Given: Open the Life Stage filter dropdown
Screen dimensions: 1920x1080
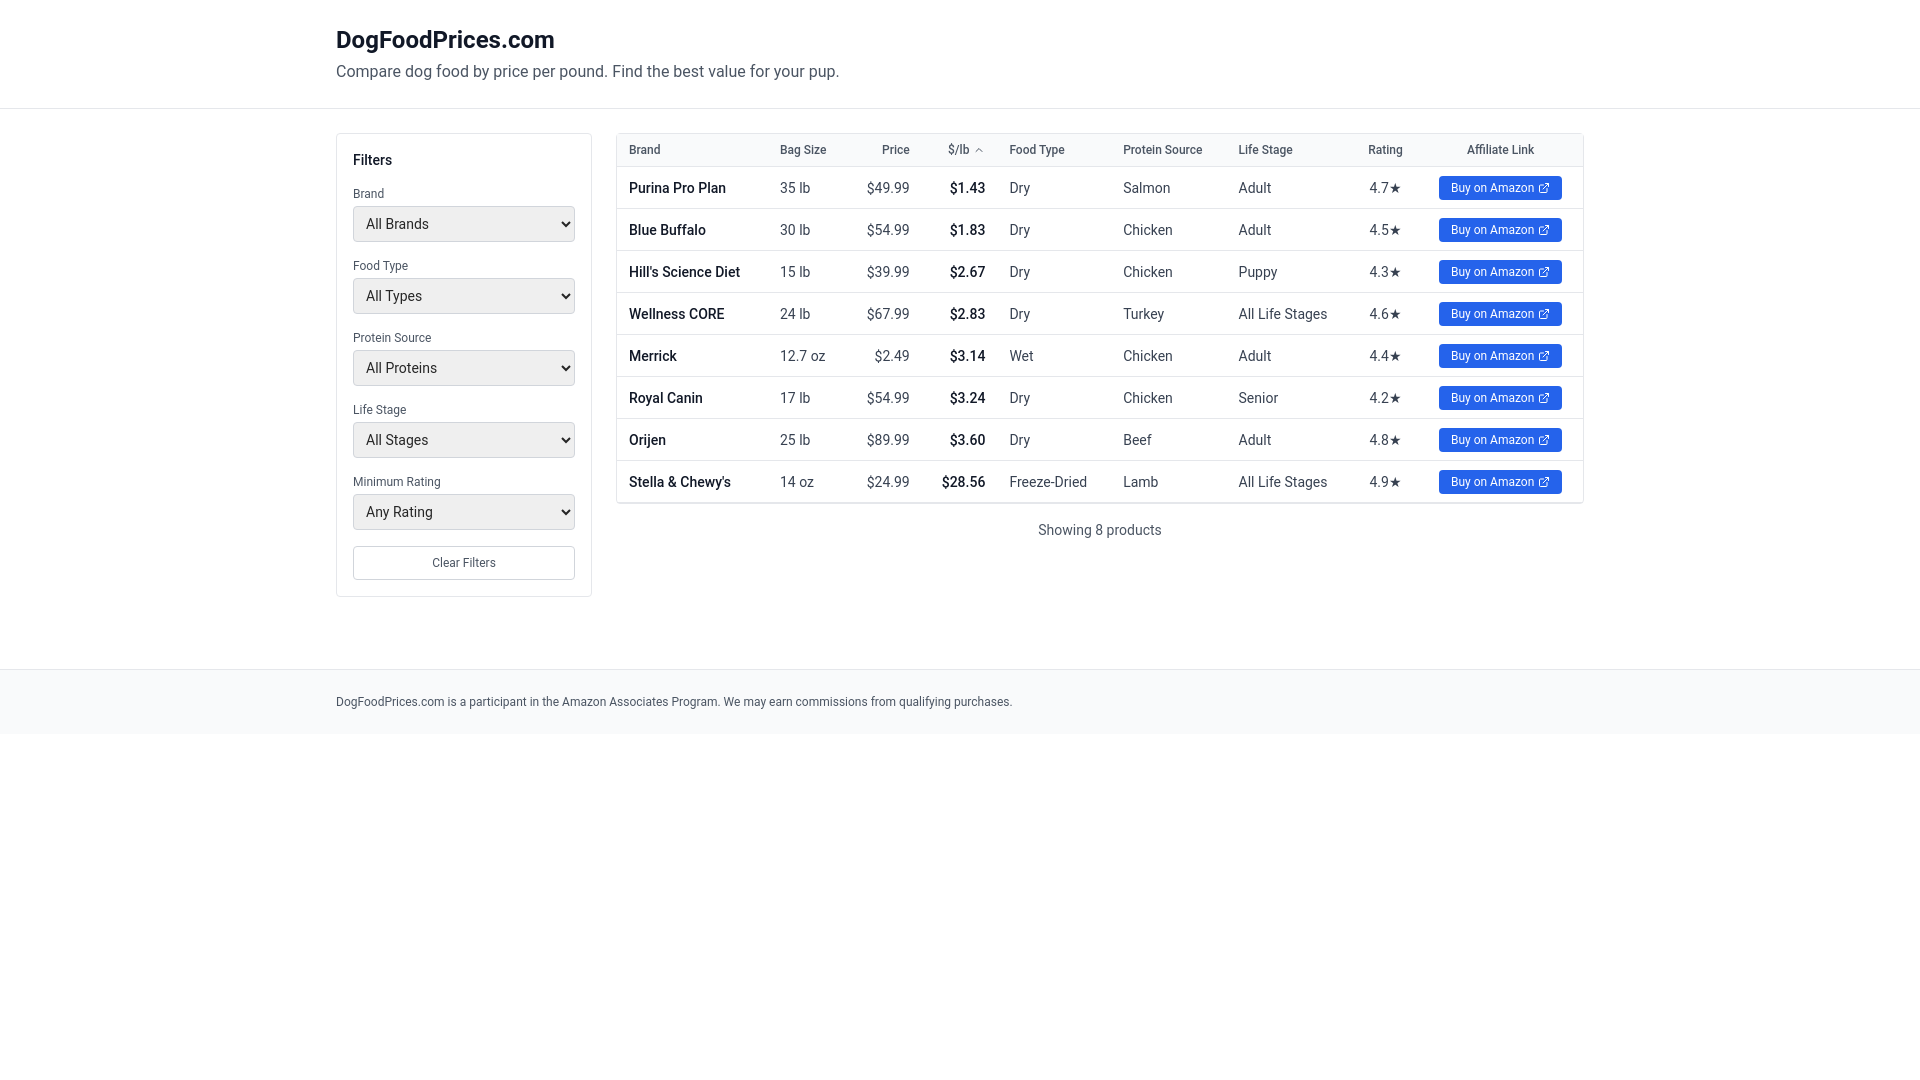Looking at the screenshot, I should pos(464,440).
